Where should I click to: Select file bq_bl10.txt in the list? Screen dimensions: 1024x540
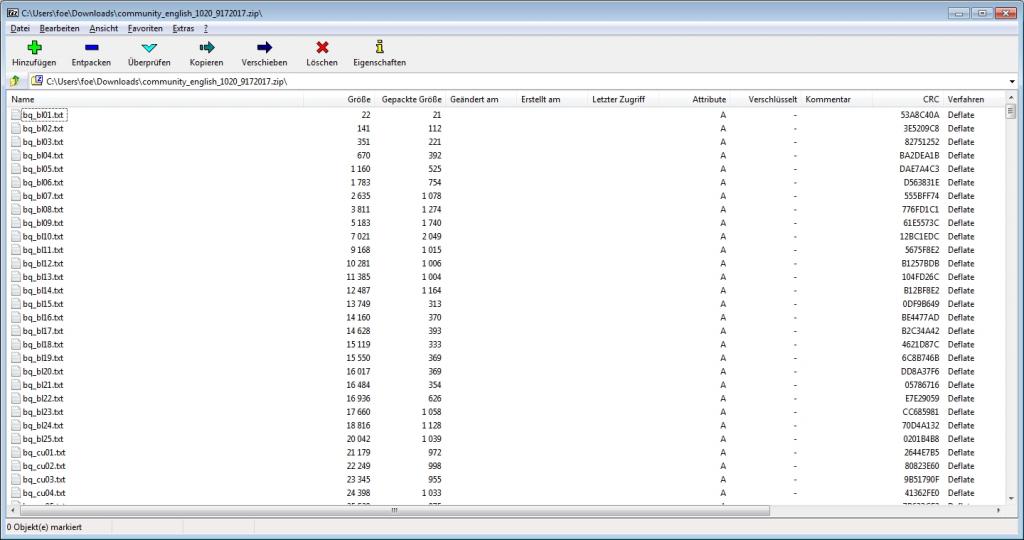click(x=43, y=237)
